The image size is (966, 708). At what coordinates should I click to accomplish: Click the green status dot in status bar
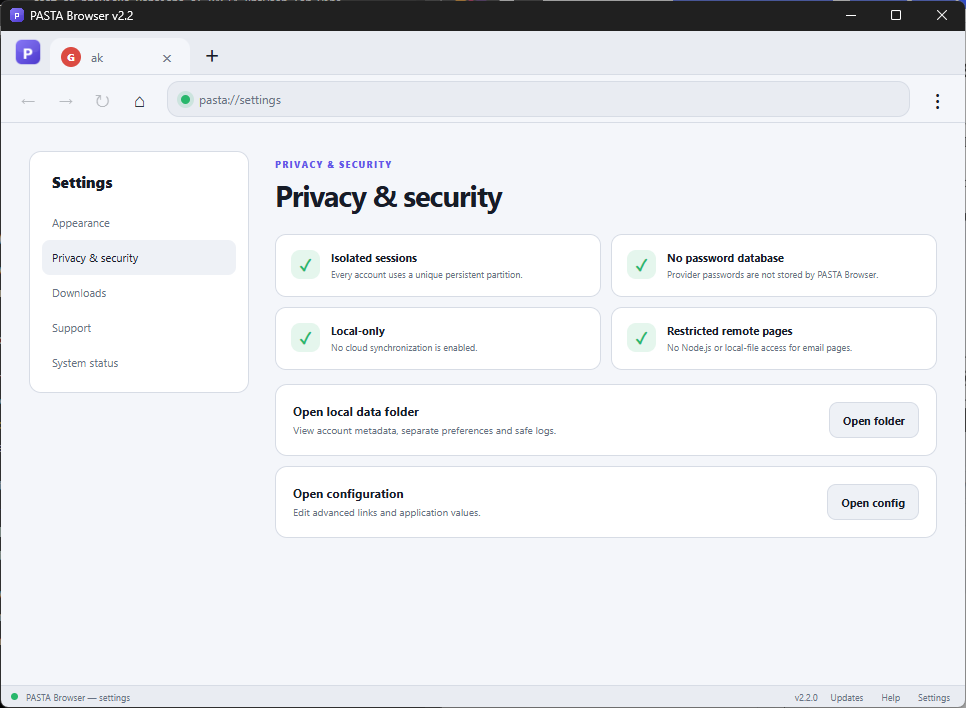coord(14,697)
